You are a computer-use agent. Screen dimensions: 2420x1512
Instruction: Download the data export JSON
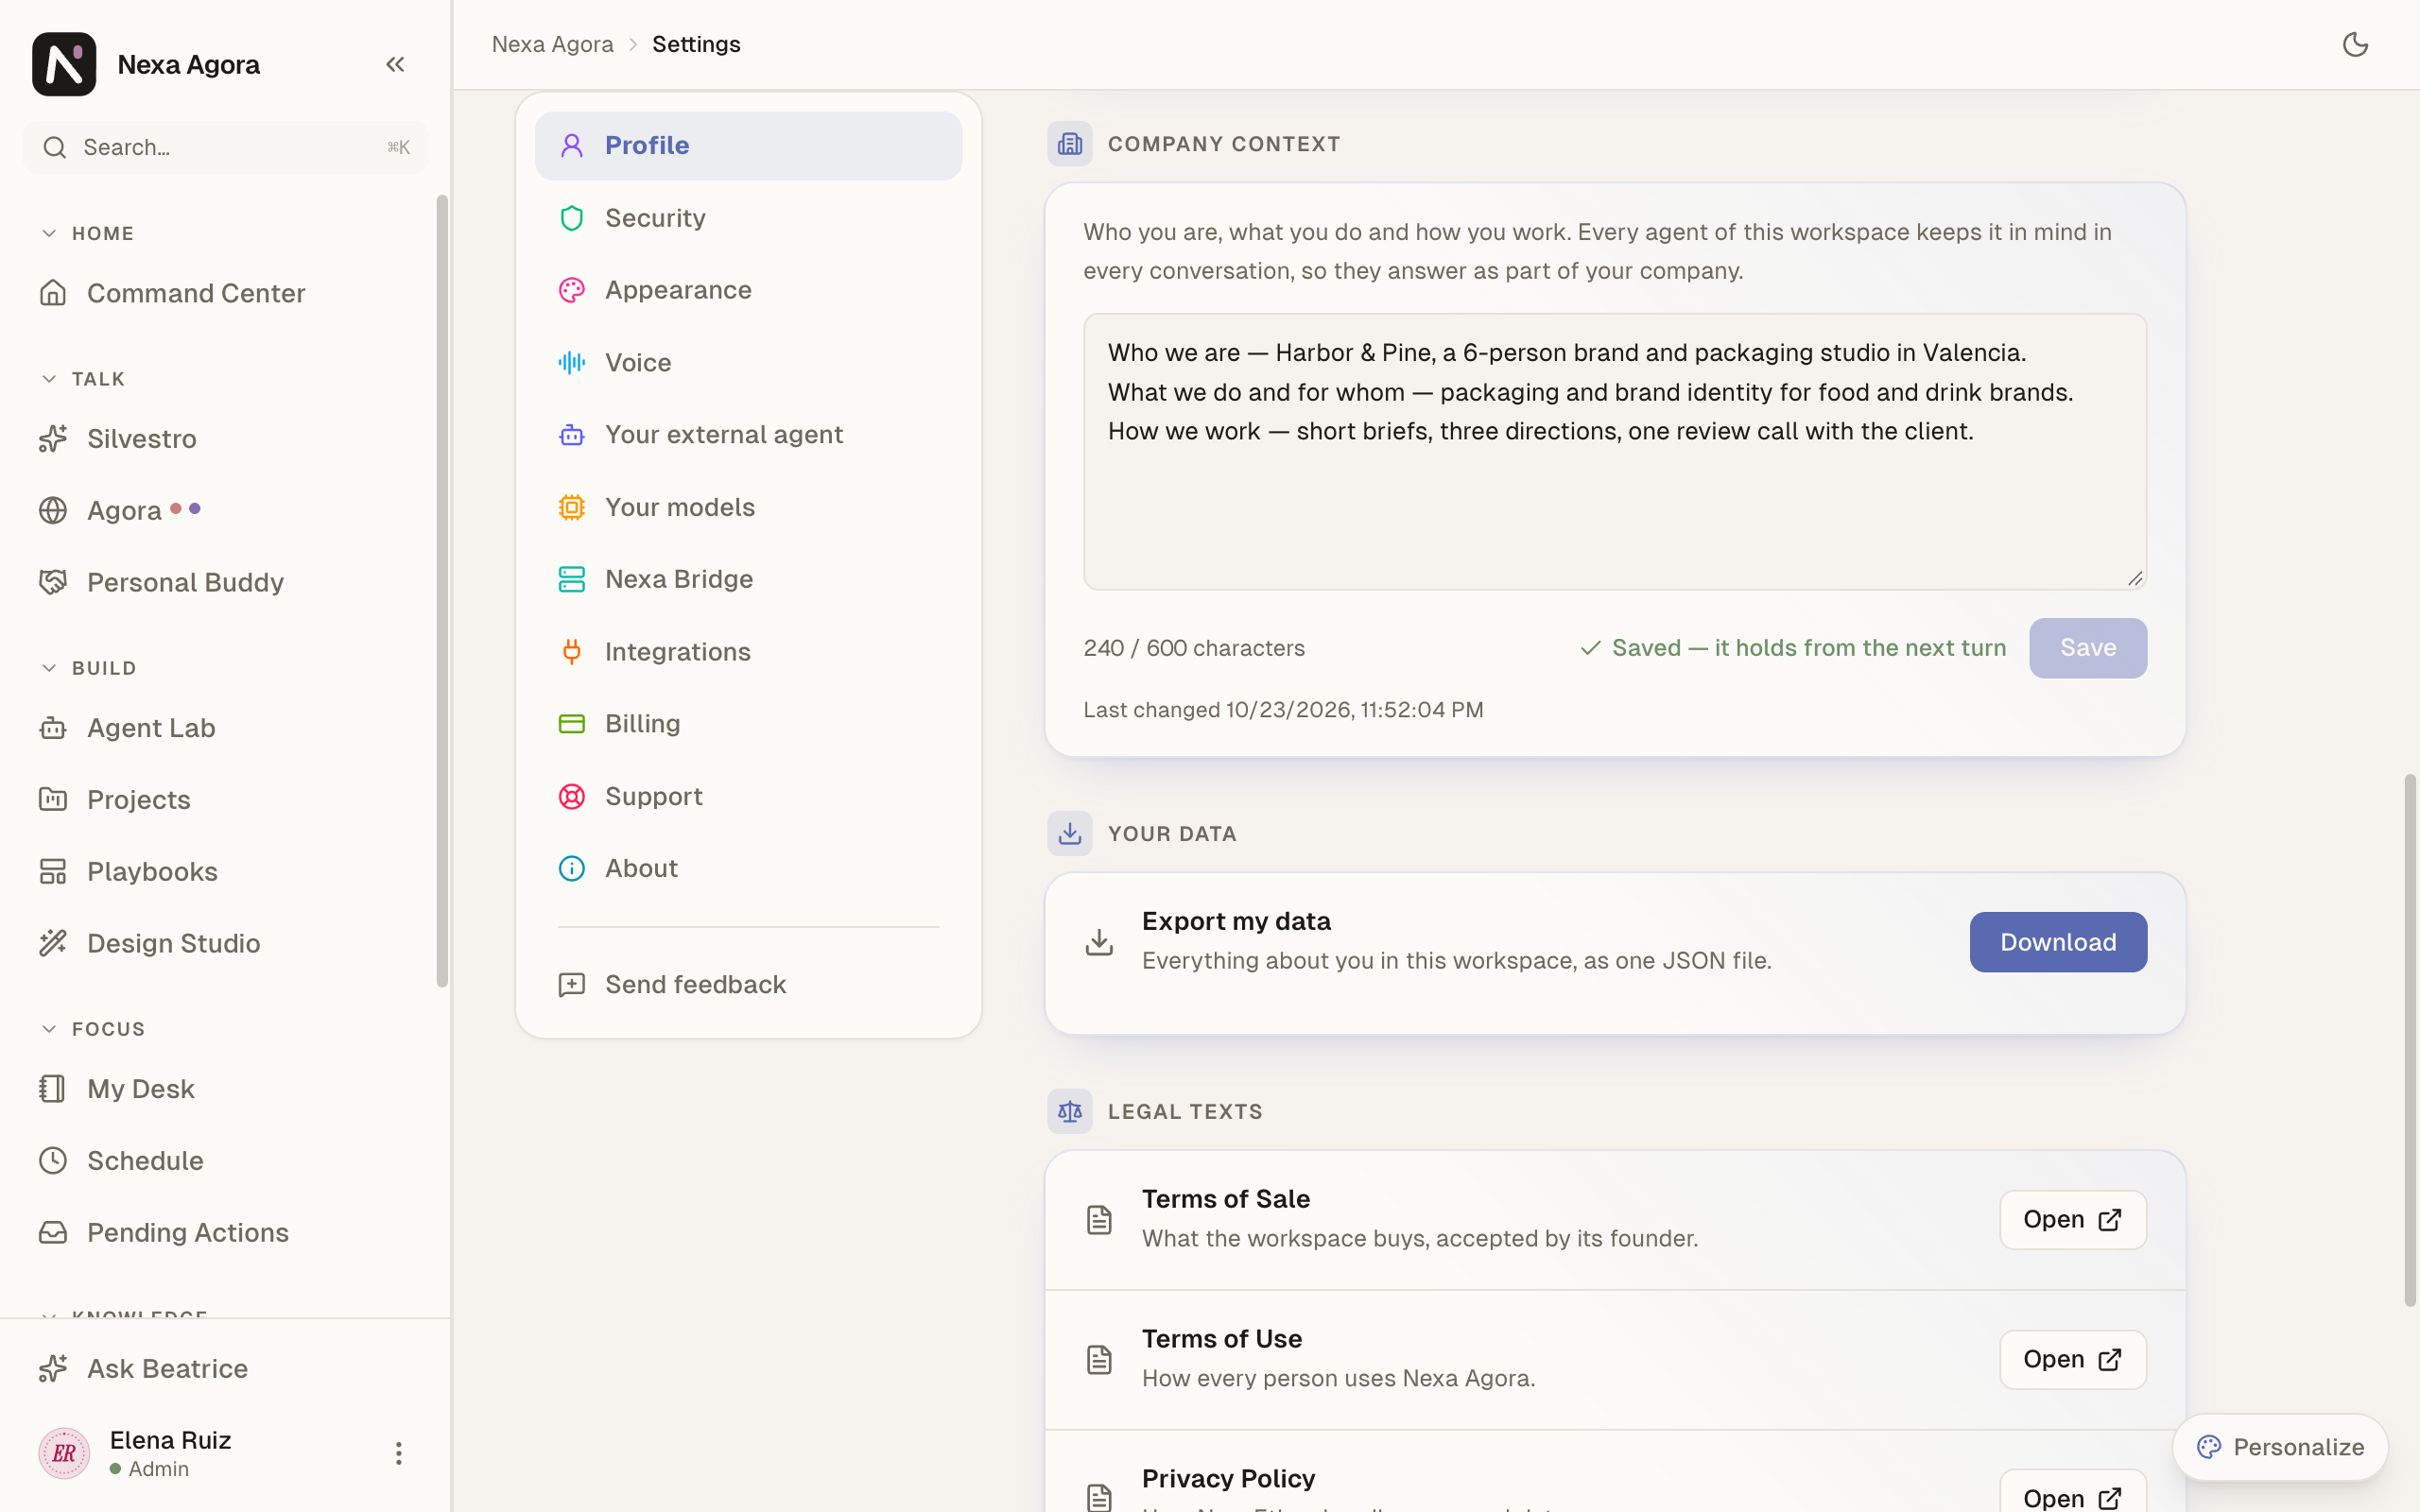coord(2058,942)
